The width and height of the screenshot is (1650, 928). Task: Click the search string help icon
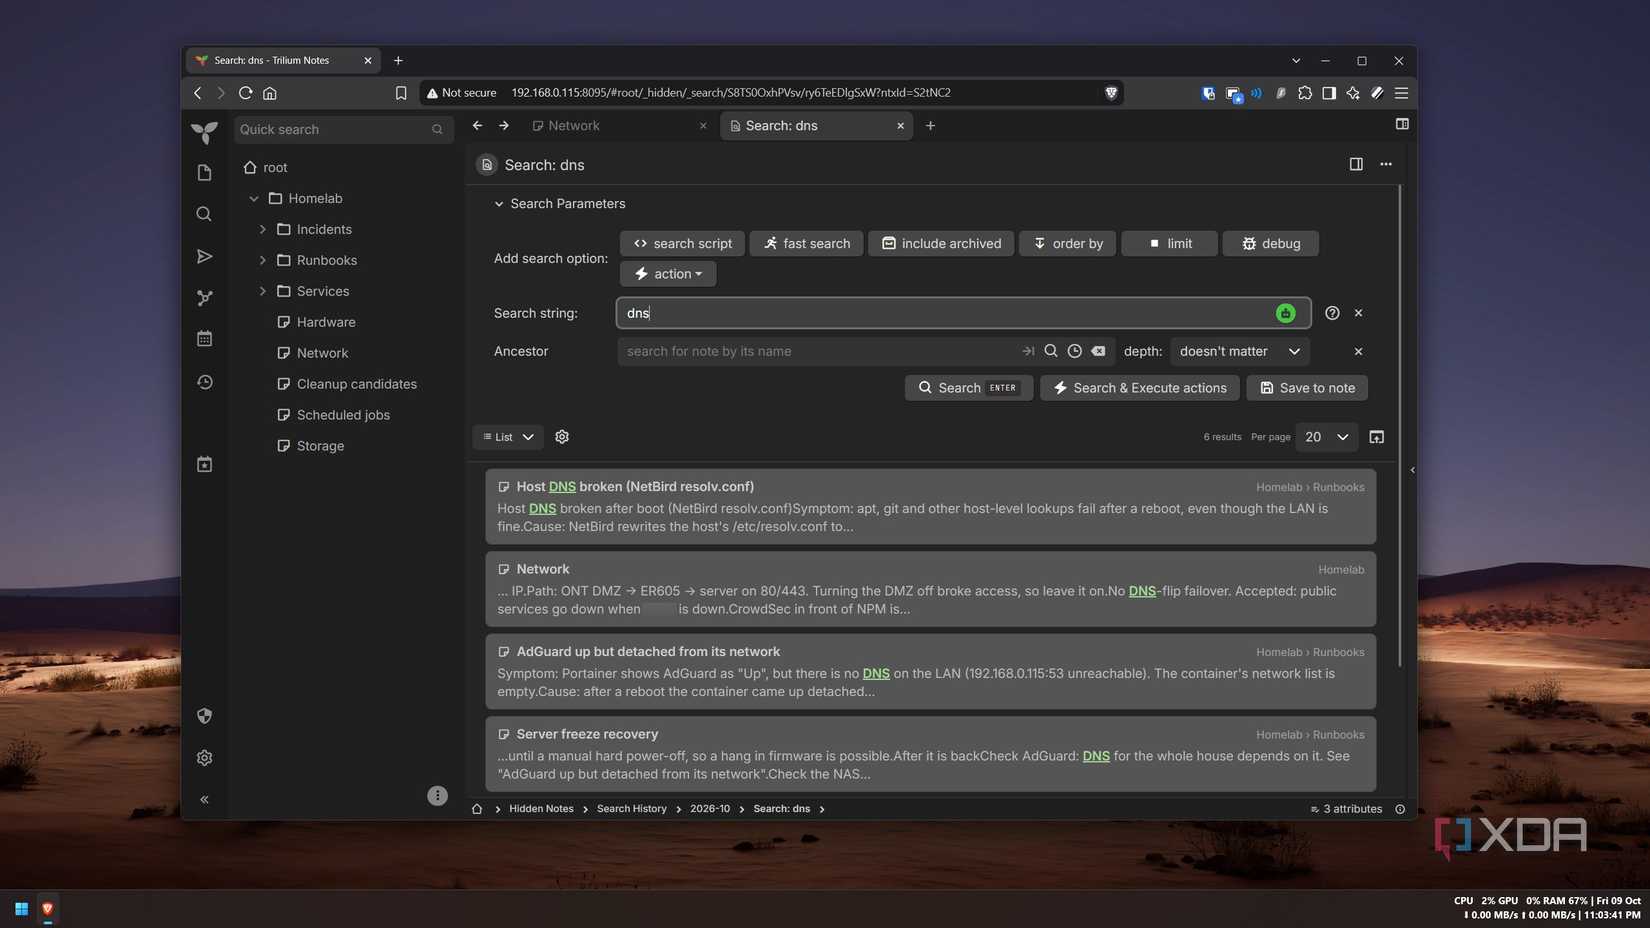[x=1332, y=313]
